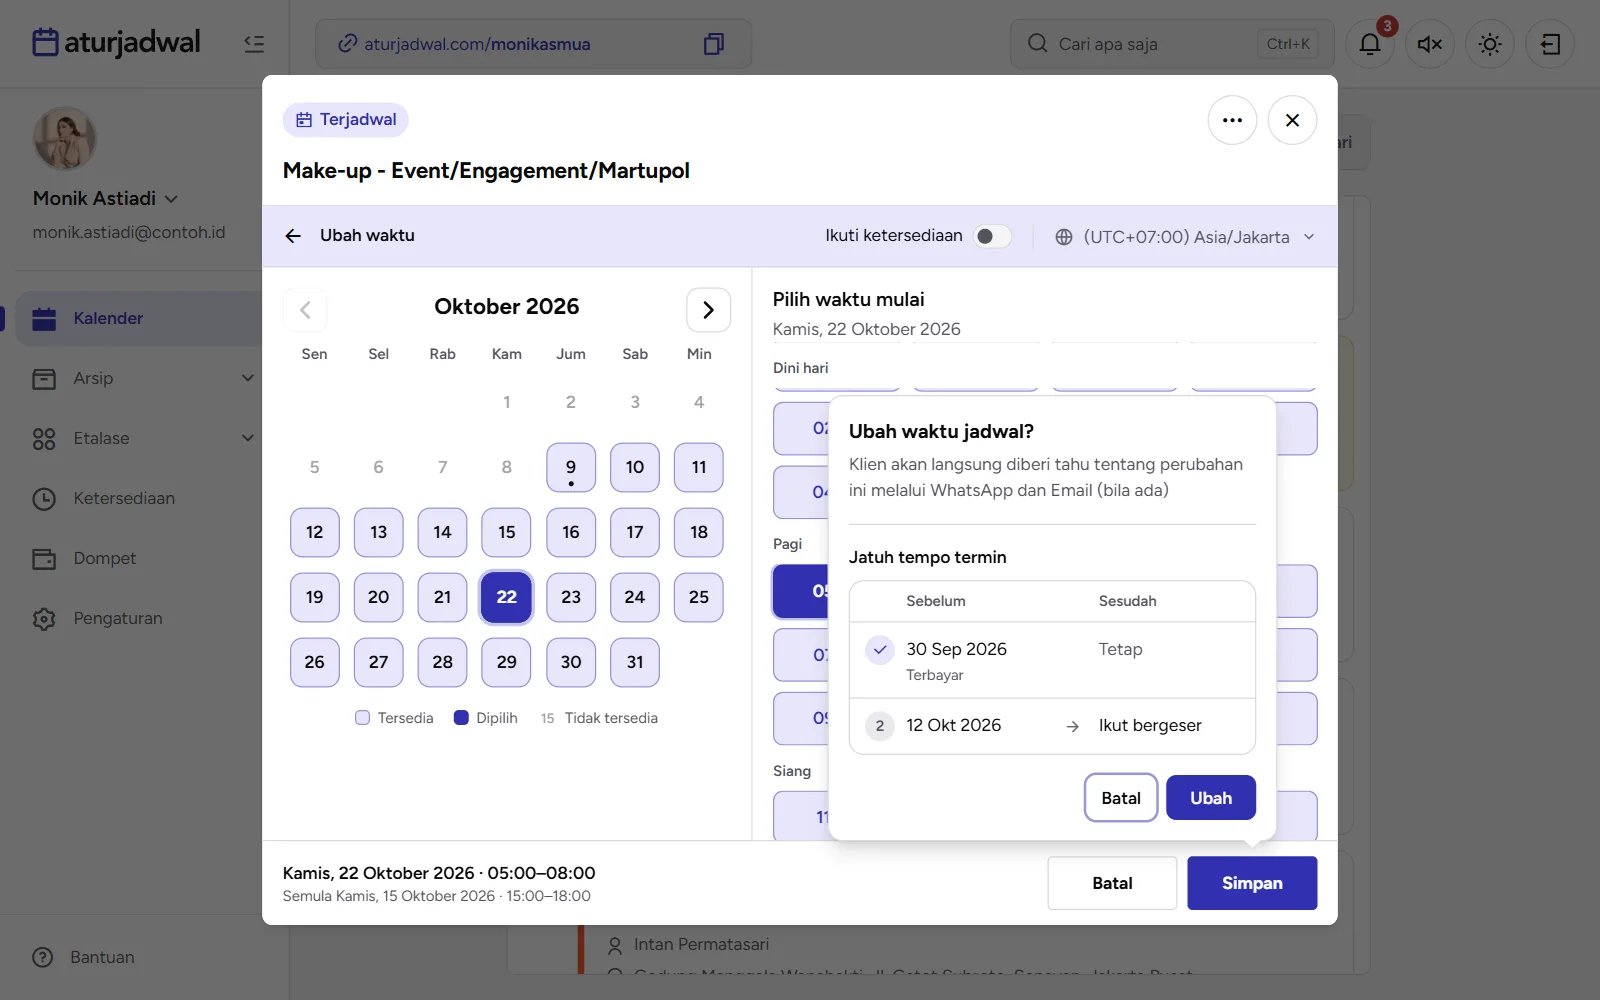Go back using the Ubah waktu arrow
1600x1000 pixels.
point(293,236)
